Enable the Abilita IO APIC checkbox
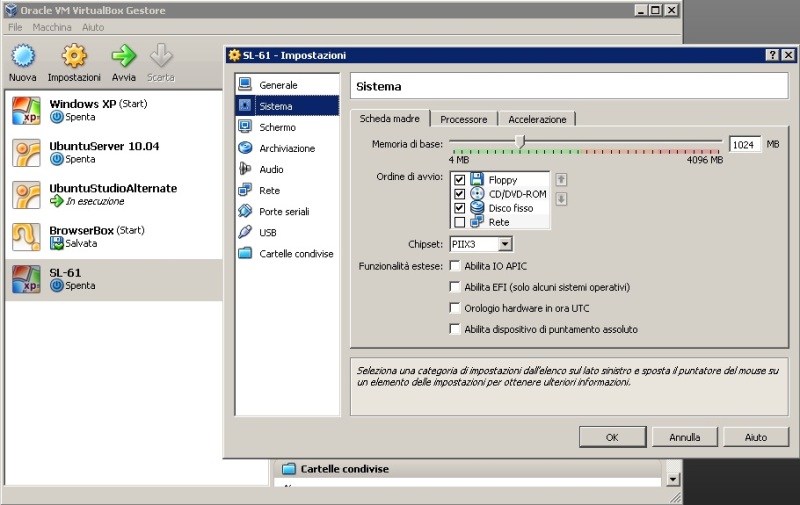Viewport: 800px width, 505px height. [x=455, y=266]
